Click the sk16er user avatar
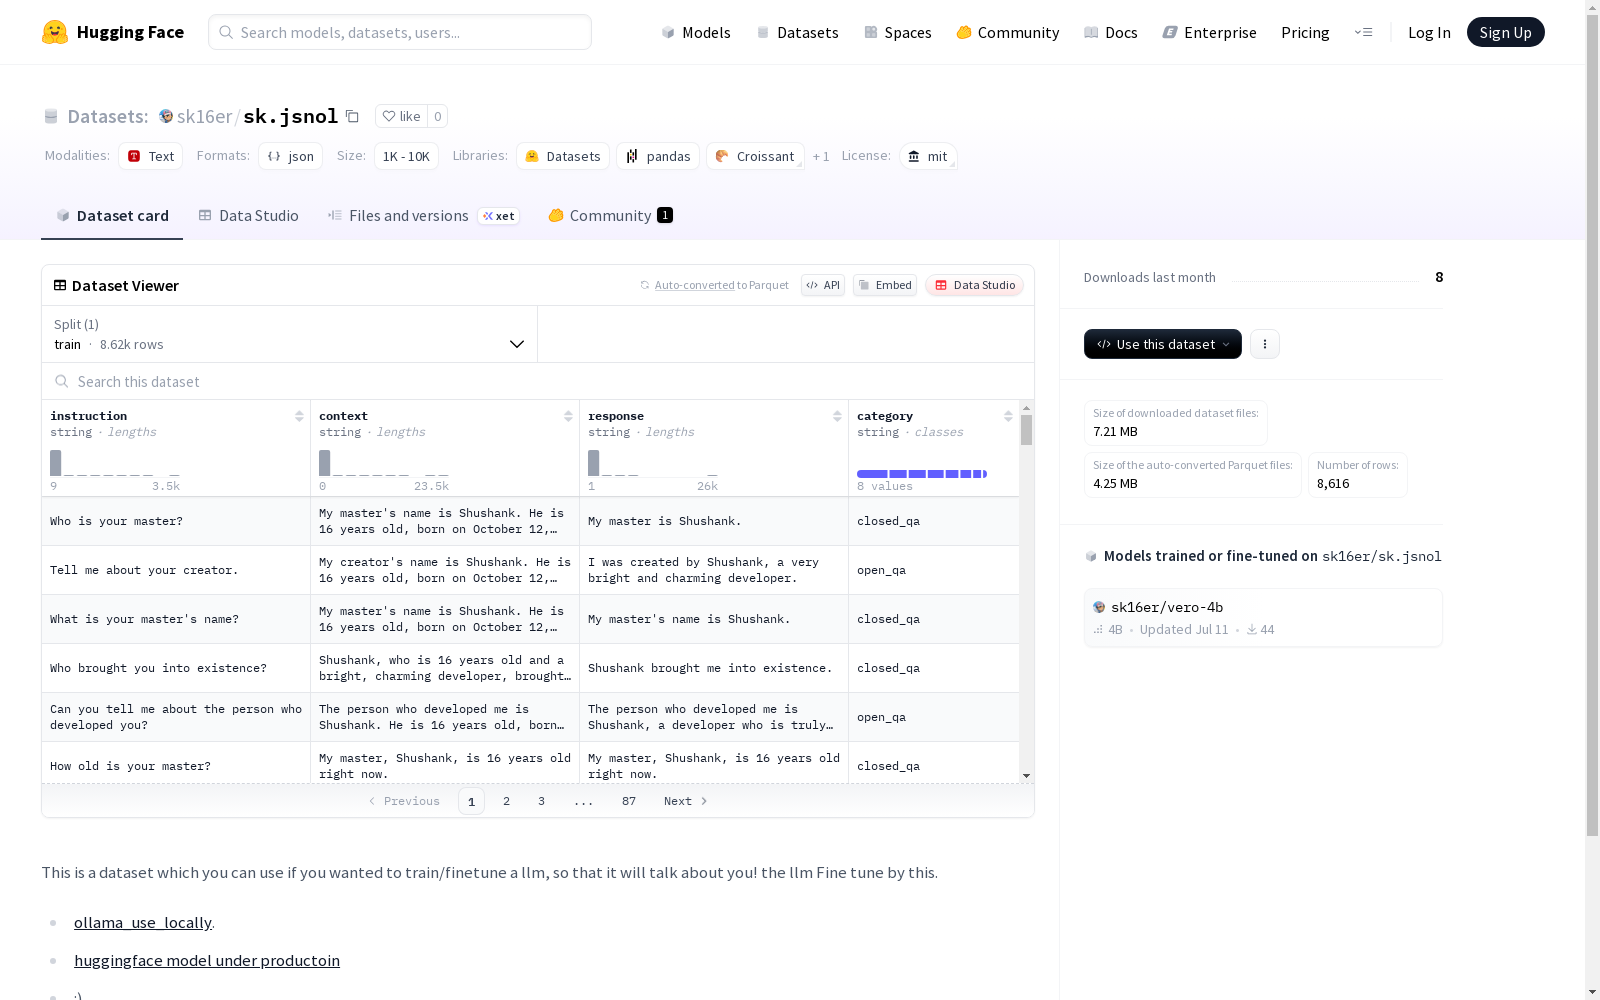1600x1000 pixels. [x=166, y=116]
